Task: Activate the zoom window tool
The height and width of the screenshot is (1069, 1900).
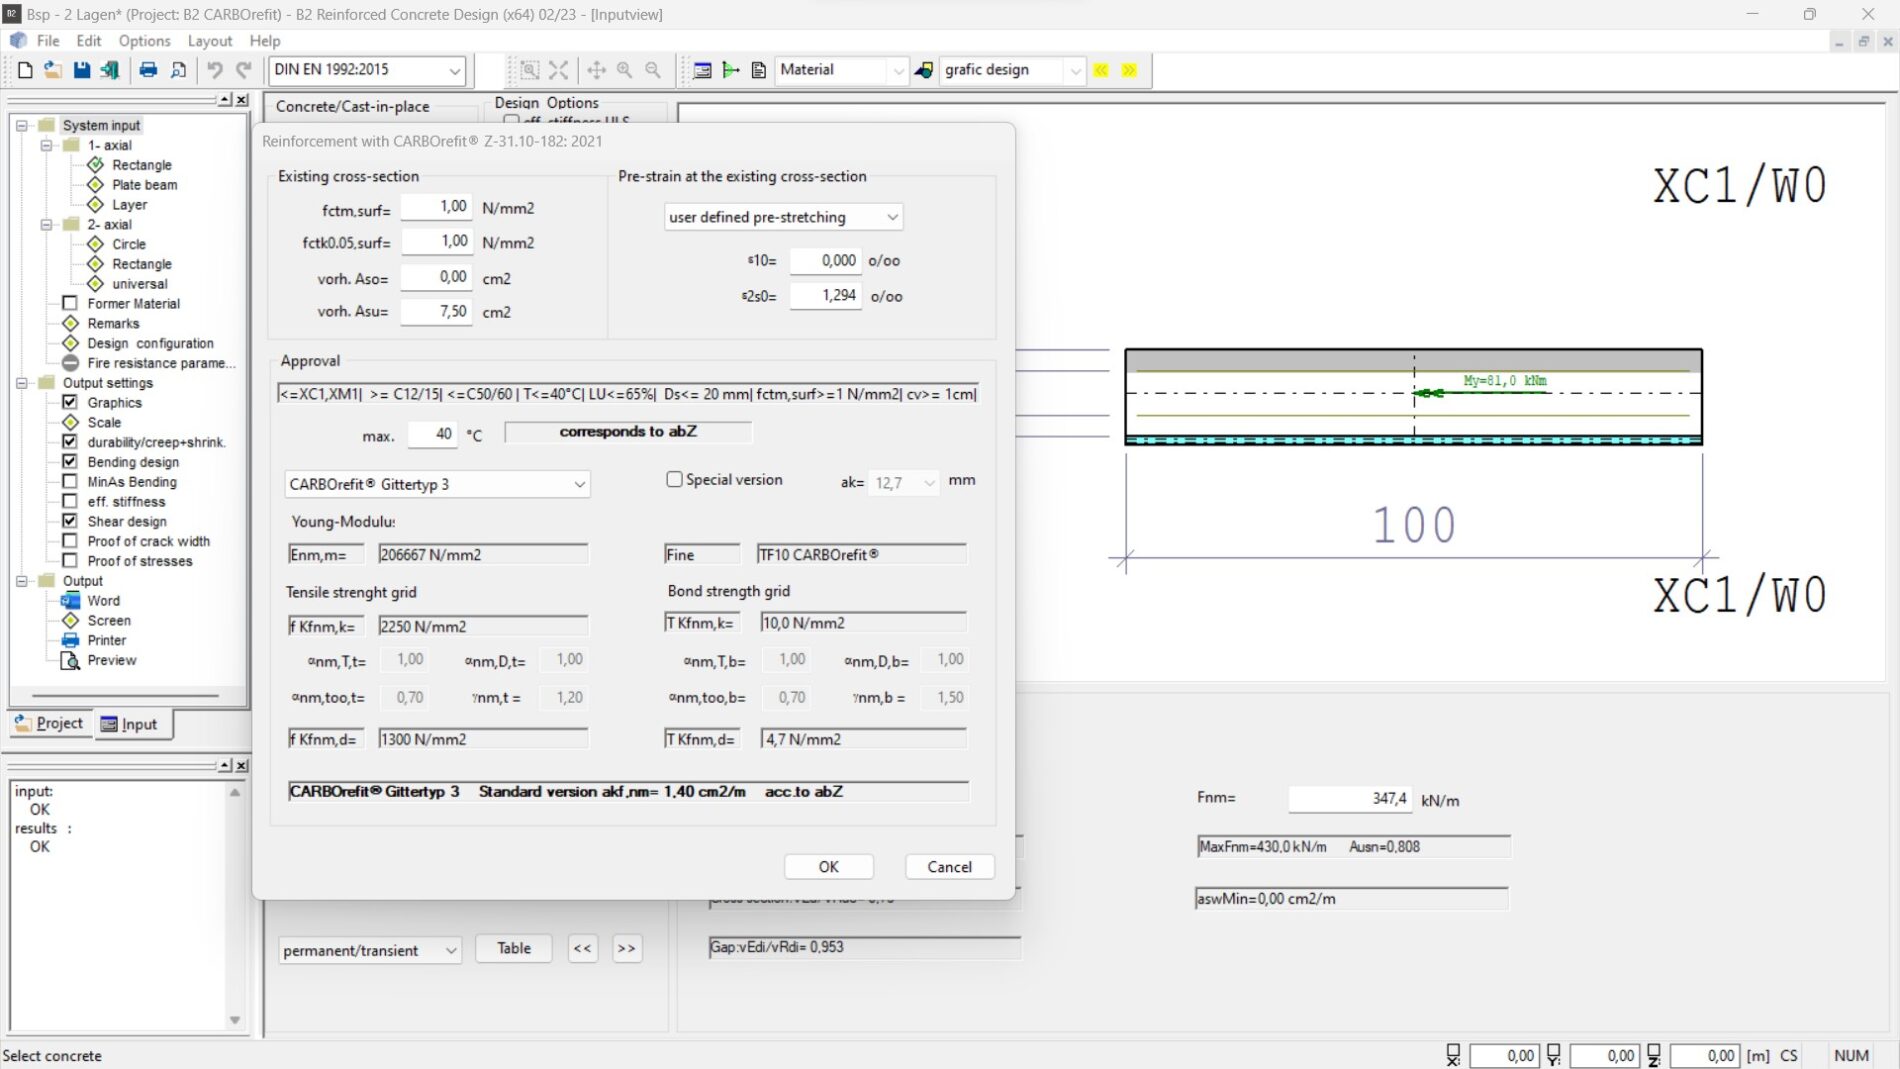Action: [x=530, y=70]
